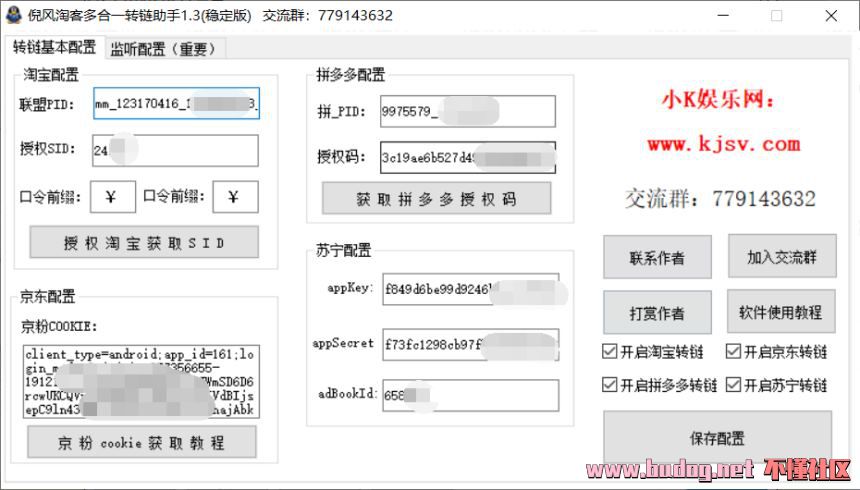Switch to the 转链基本配置 tab

[x=54, y=47]
